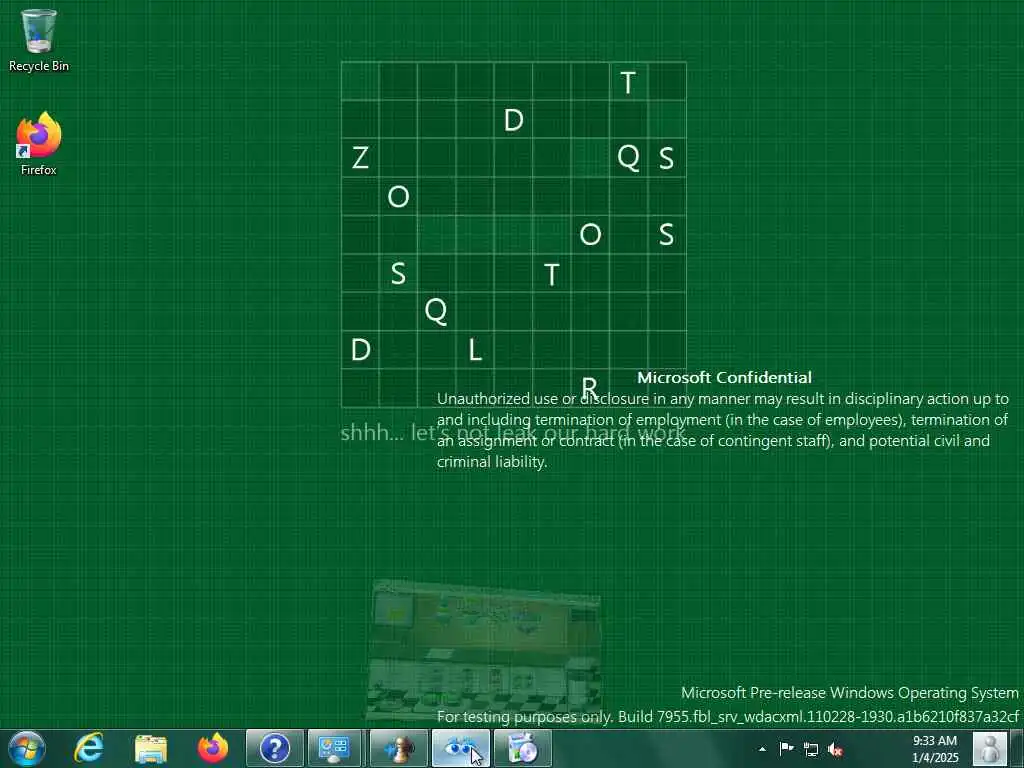Click the grid letter S in the T row
This screenshot has height=768, width=1024.
click(398, 273)
